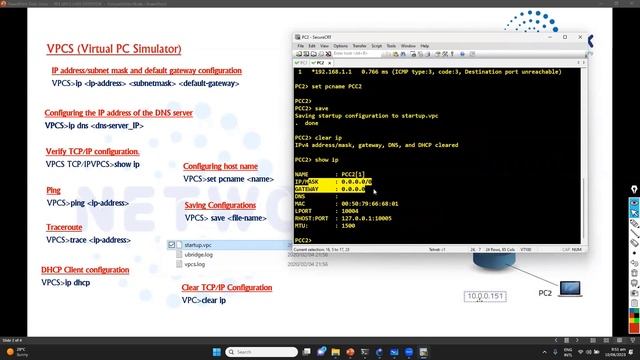The image size is (640, 360).
Task: Open the Window menu in SecureCRT
Action: (x=408, y=46)
